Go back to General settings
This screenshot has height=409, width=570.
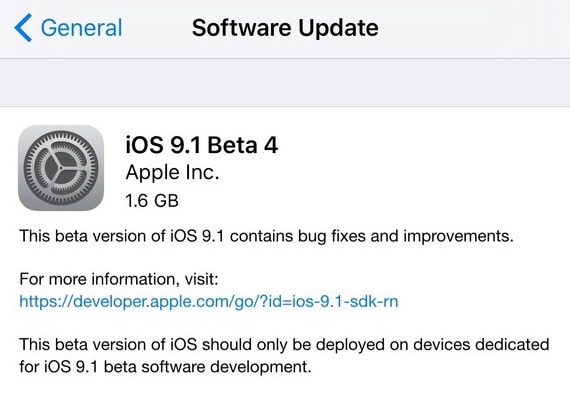(x=68, y=28)
